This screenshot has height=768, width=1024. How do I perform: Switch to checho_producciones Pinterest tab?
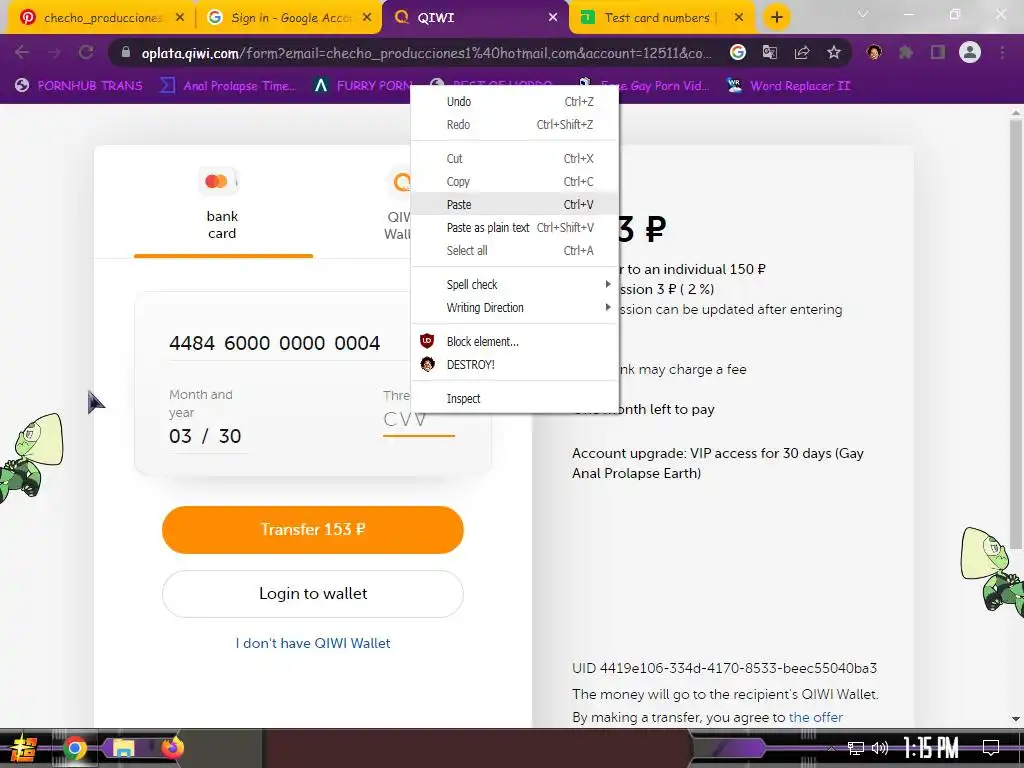click(x=101, y=18)
